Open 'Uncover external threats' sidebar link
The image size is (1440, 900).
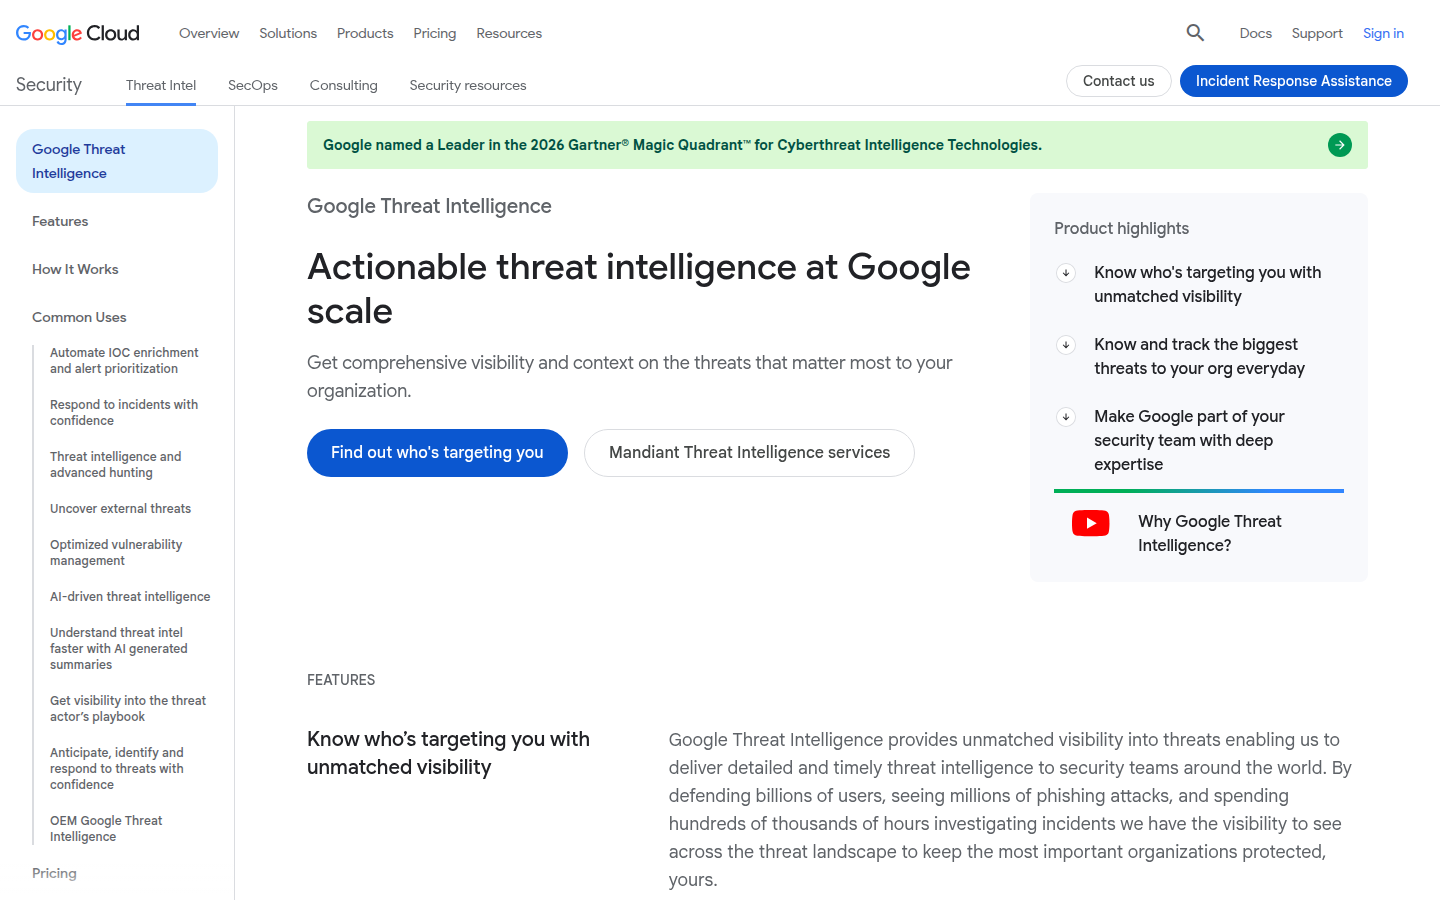click(x=120, y=509)
